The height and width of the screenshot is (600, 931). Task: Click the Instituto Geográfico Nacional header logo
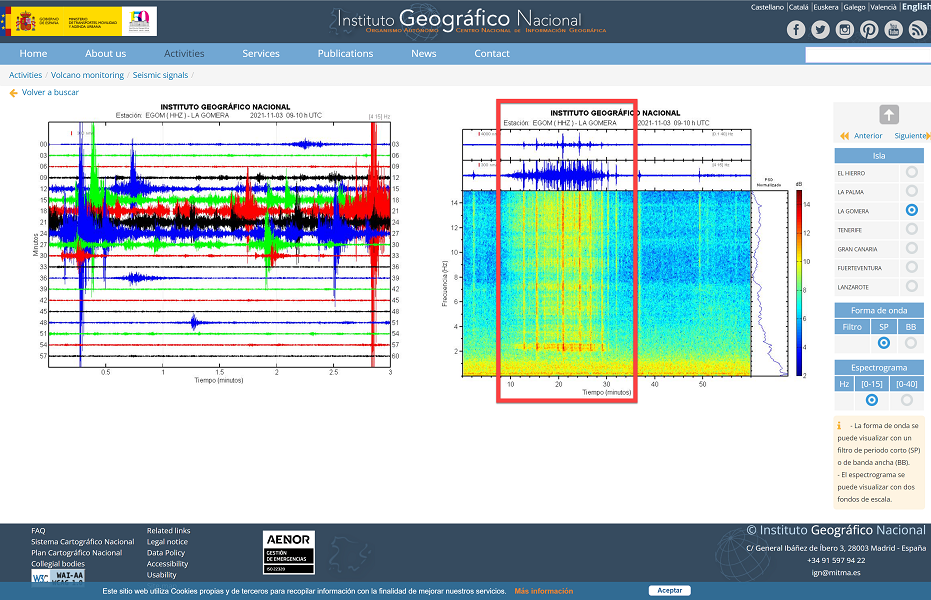coord(467,21)
